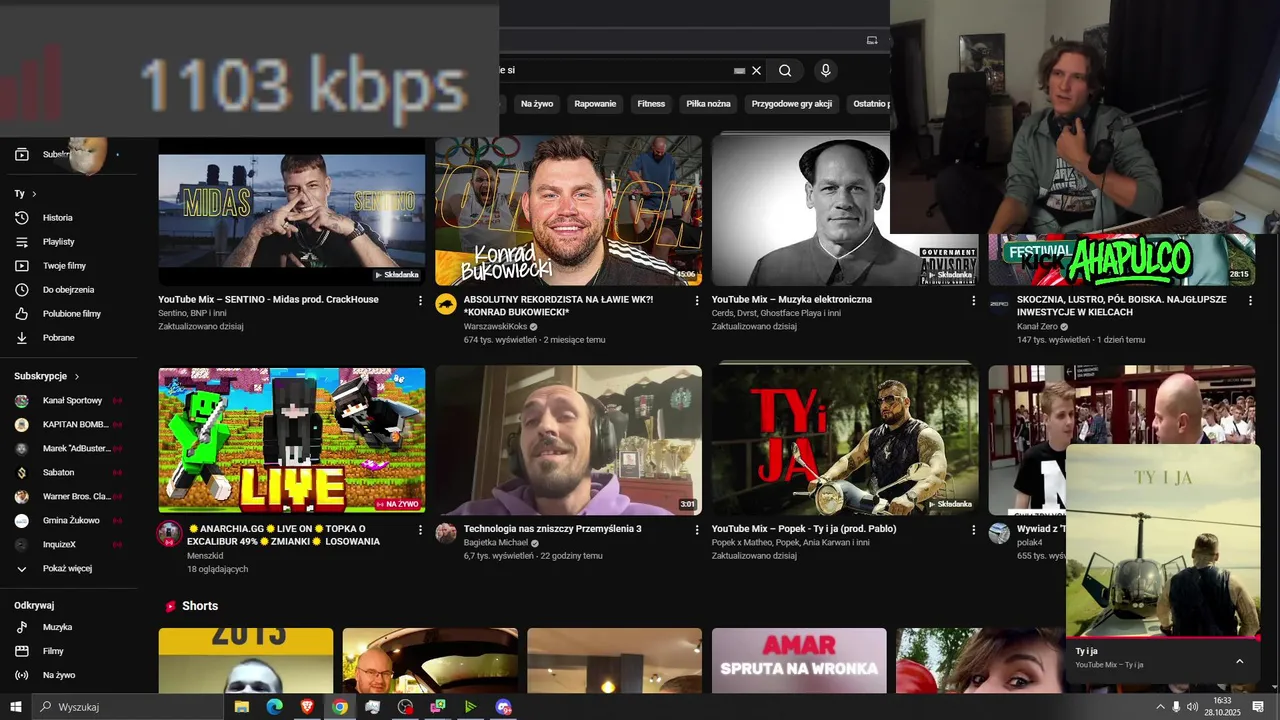
Task: Select the Na żywo filter chip
Action: coord(537,104)
